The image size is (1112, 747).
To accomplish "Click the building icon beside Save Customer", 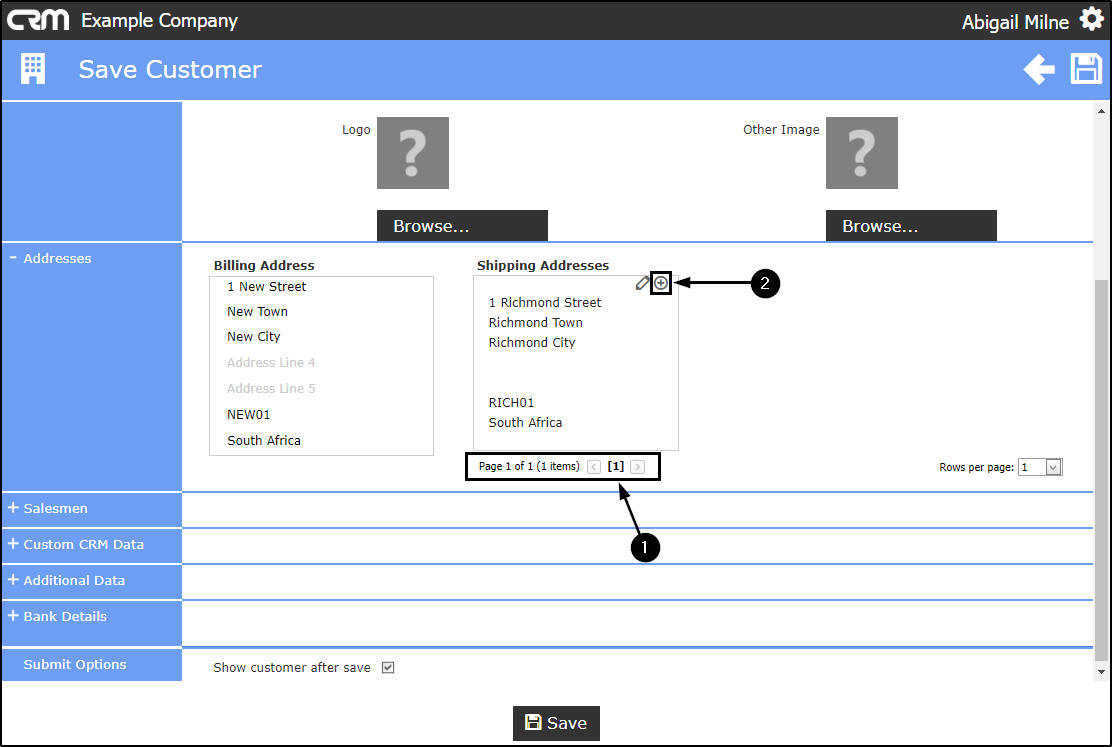I will click(x=33, y=69).
